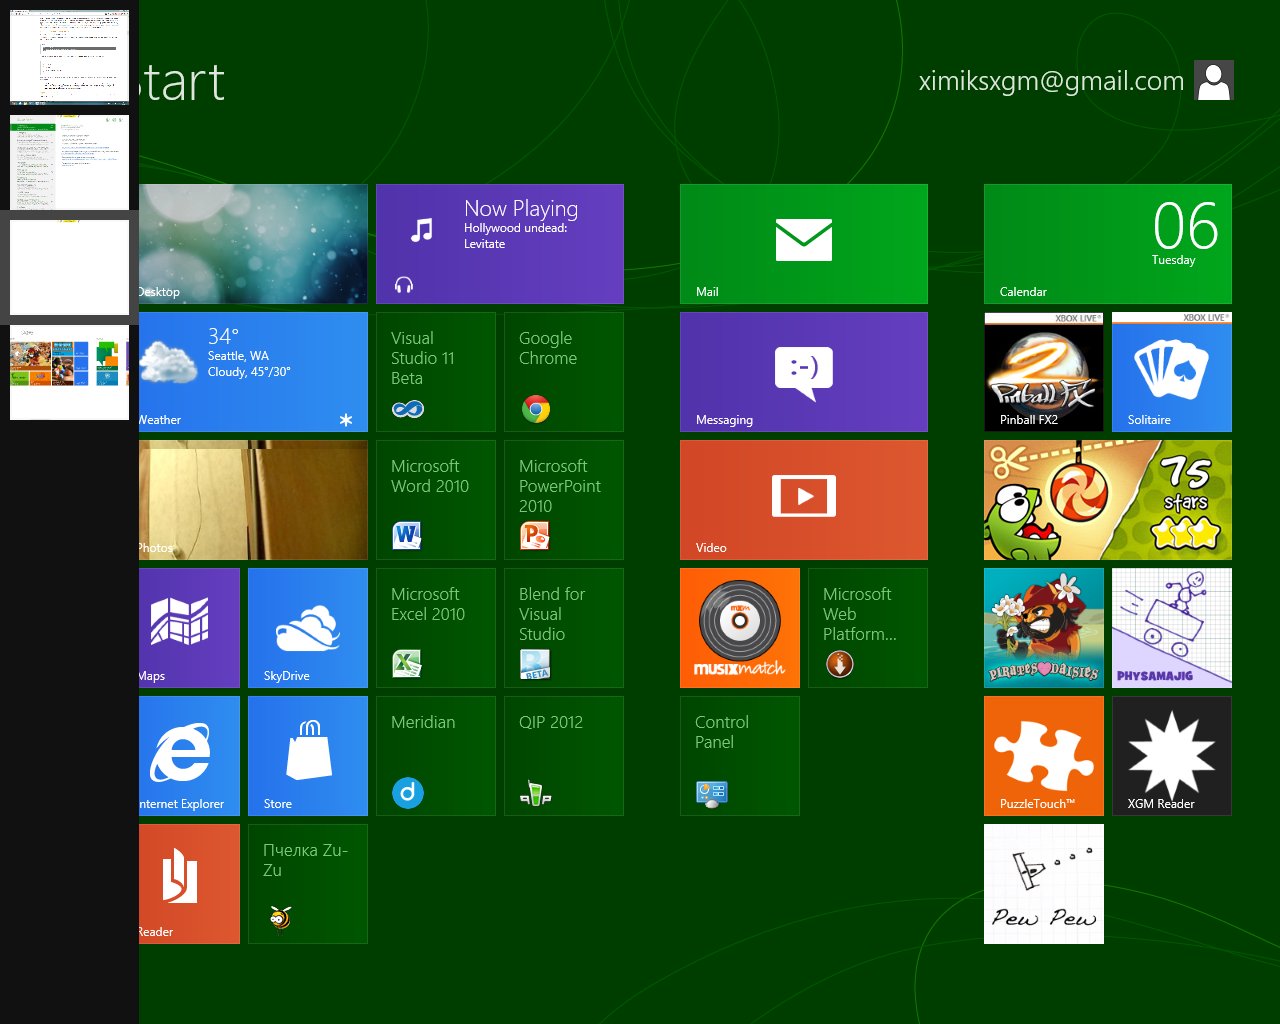Image resolution: width=1280 pixels, height=1024 pixels.
Task: Launch the Meridian app tile
Action: click(x=436, y=756)
